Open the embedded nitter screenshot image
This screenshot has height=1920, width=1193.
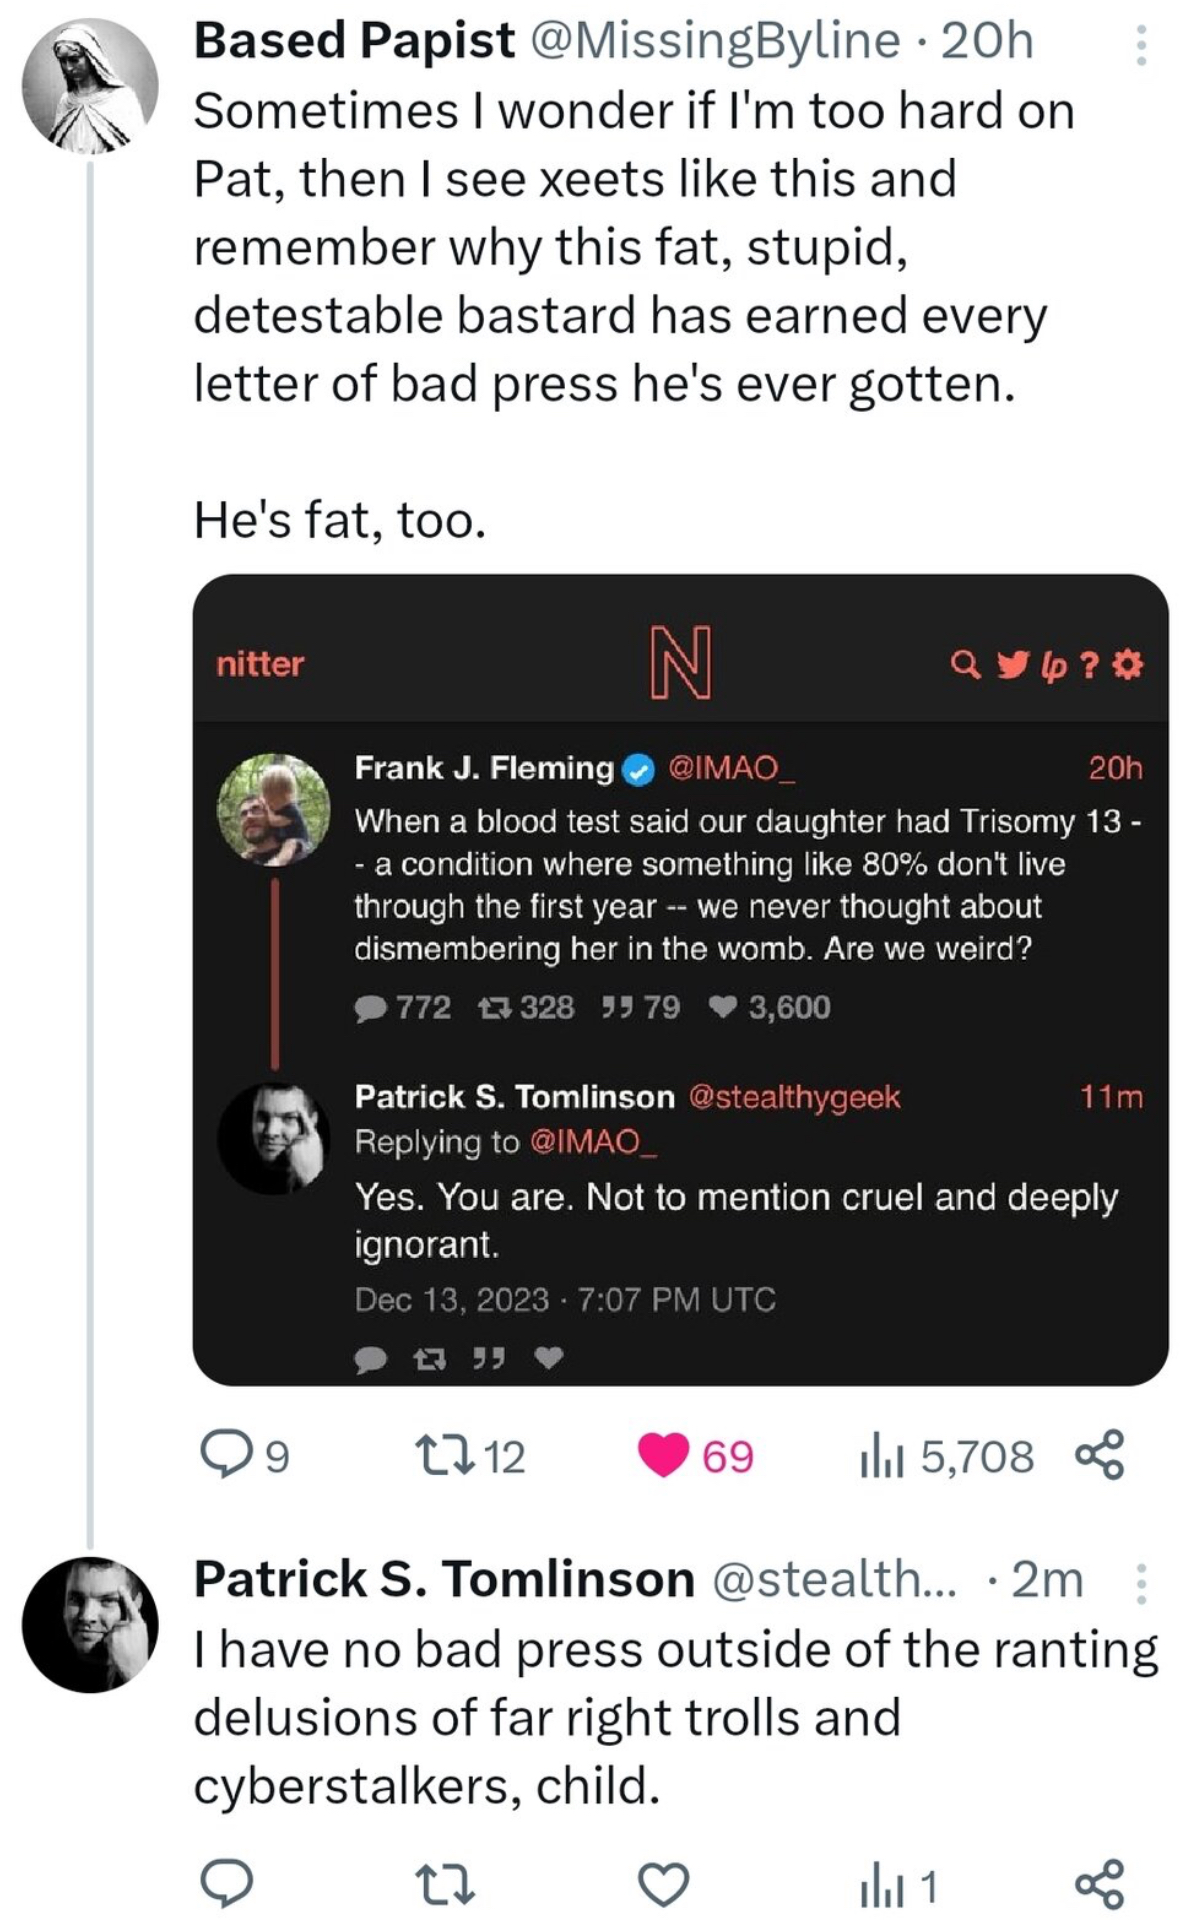coord(680,979)
